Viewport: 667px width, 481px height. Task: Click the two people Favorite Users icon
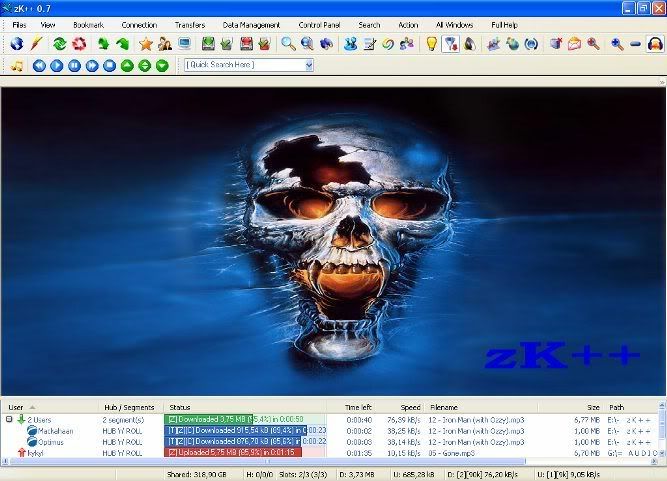pos(165,44)
